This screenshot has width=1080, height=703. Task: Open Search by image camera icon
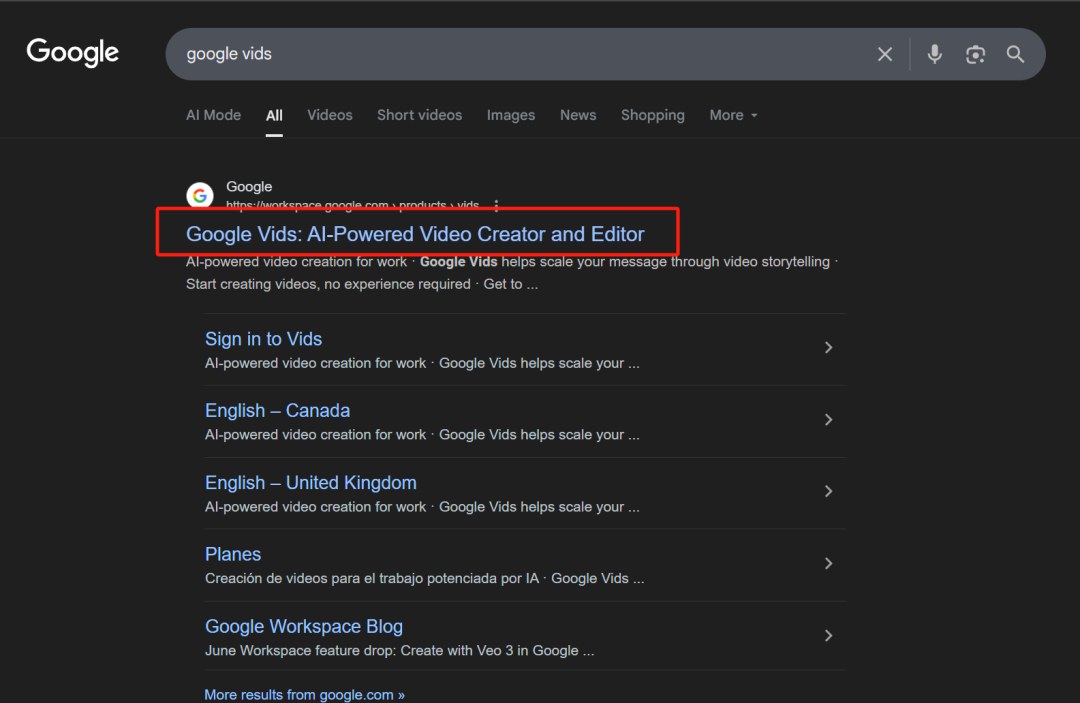tap(975, 54)
